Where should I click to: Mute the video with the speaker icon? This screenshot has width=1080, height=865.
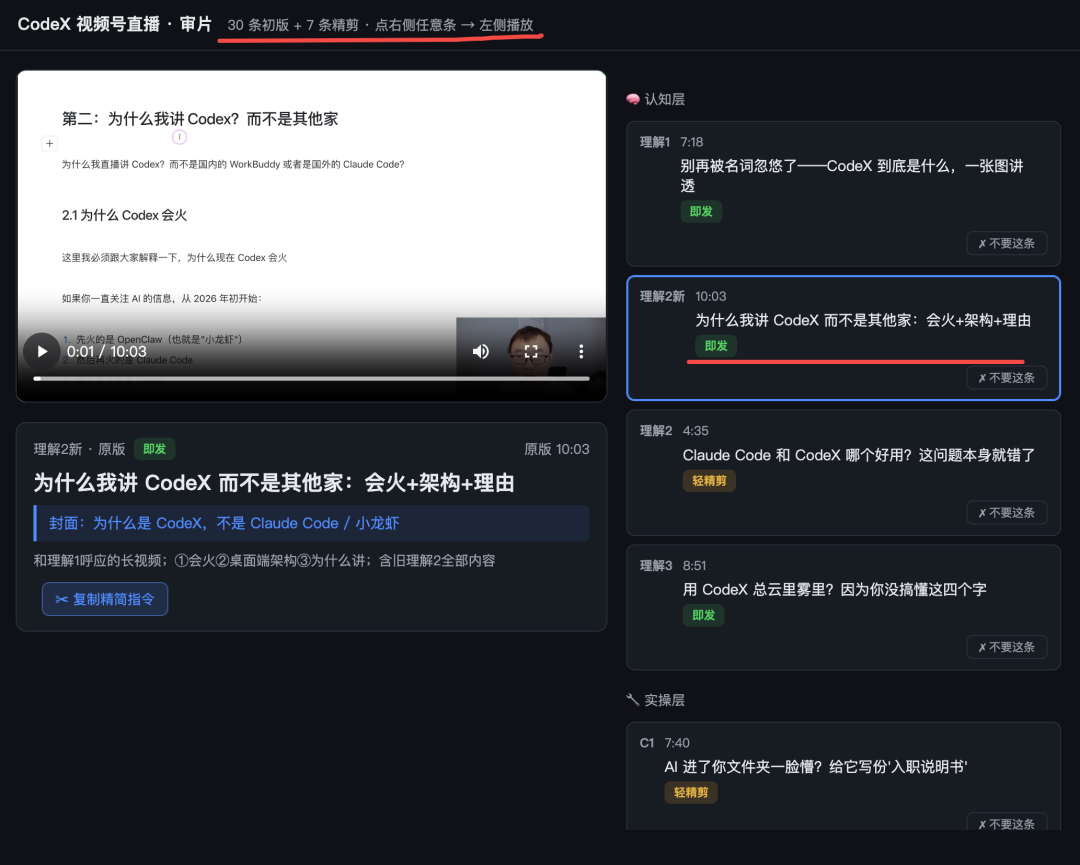pyautogui.click(x=481, y=351)
